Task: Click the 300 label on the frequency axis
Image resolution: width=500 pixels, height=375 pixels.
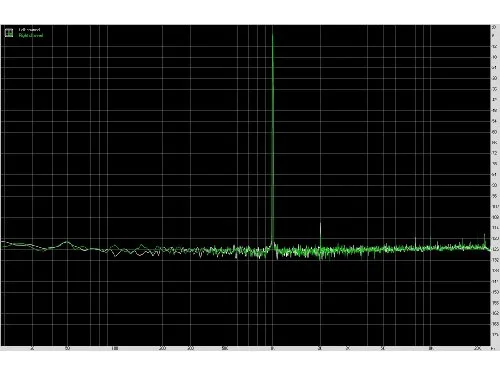Action: (190, 349)
